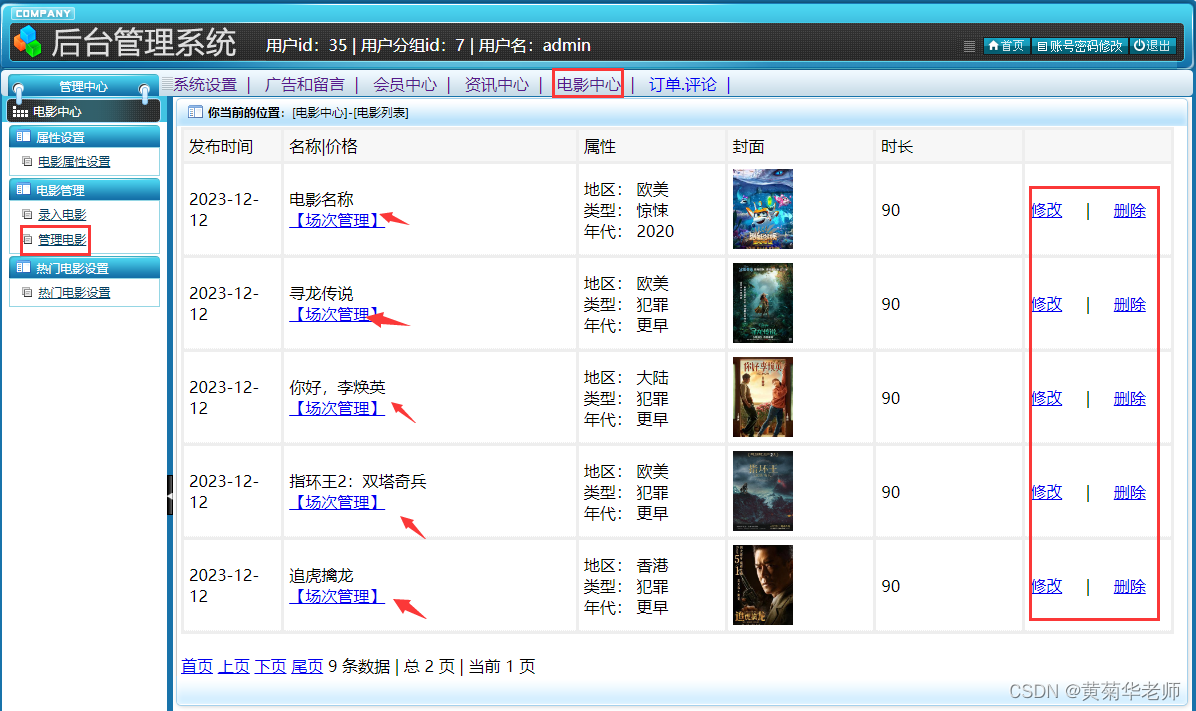Click page icon beside 电影属性设置
Viewport: 1196px width, 711px height.
[27, 162]
